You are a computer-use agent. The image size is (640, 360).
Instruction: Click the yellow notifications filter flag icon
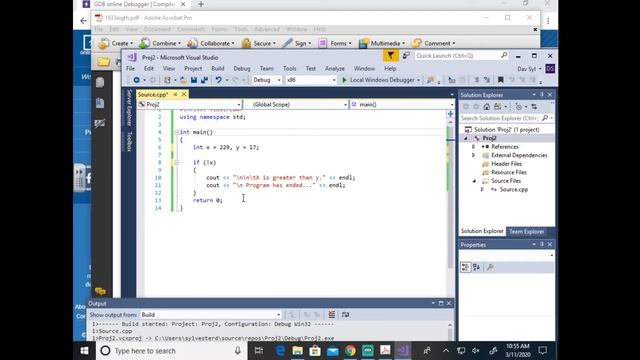tap(391, 56)
